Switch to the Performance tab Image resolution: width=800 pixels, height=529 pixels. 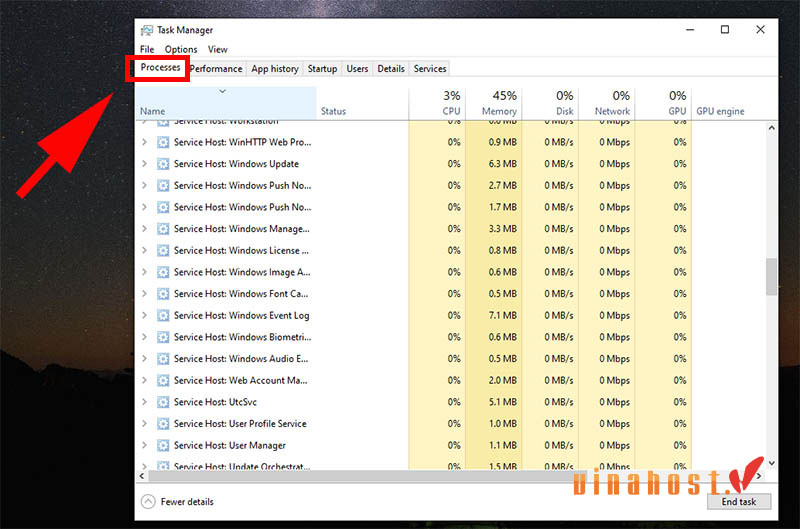(x=216, y=69)
